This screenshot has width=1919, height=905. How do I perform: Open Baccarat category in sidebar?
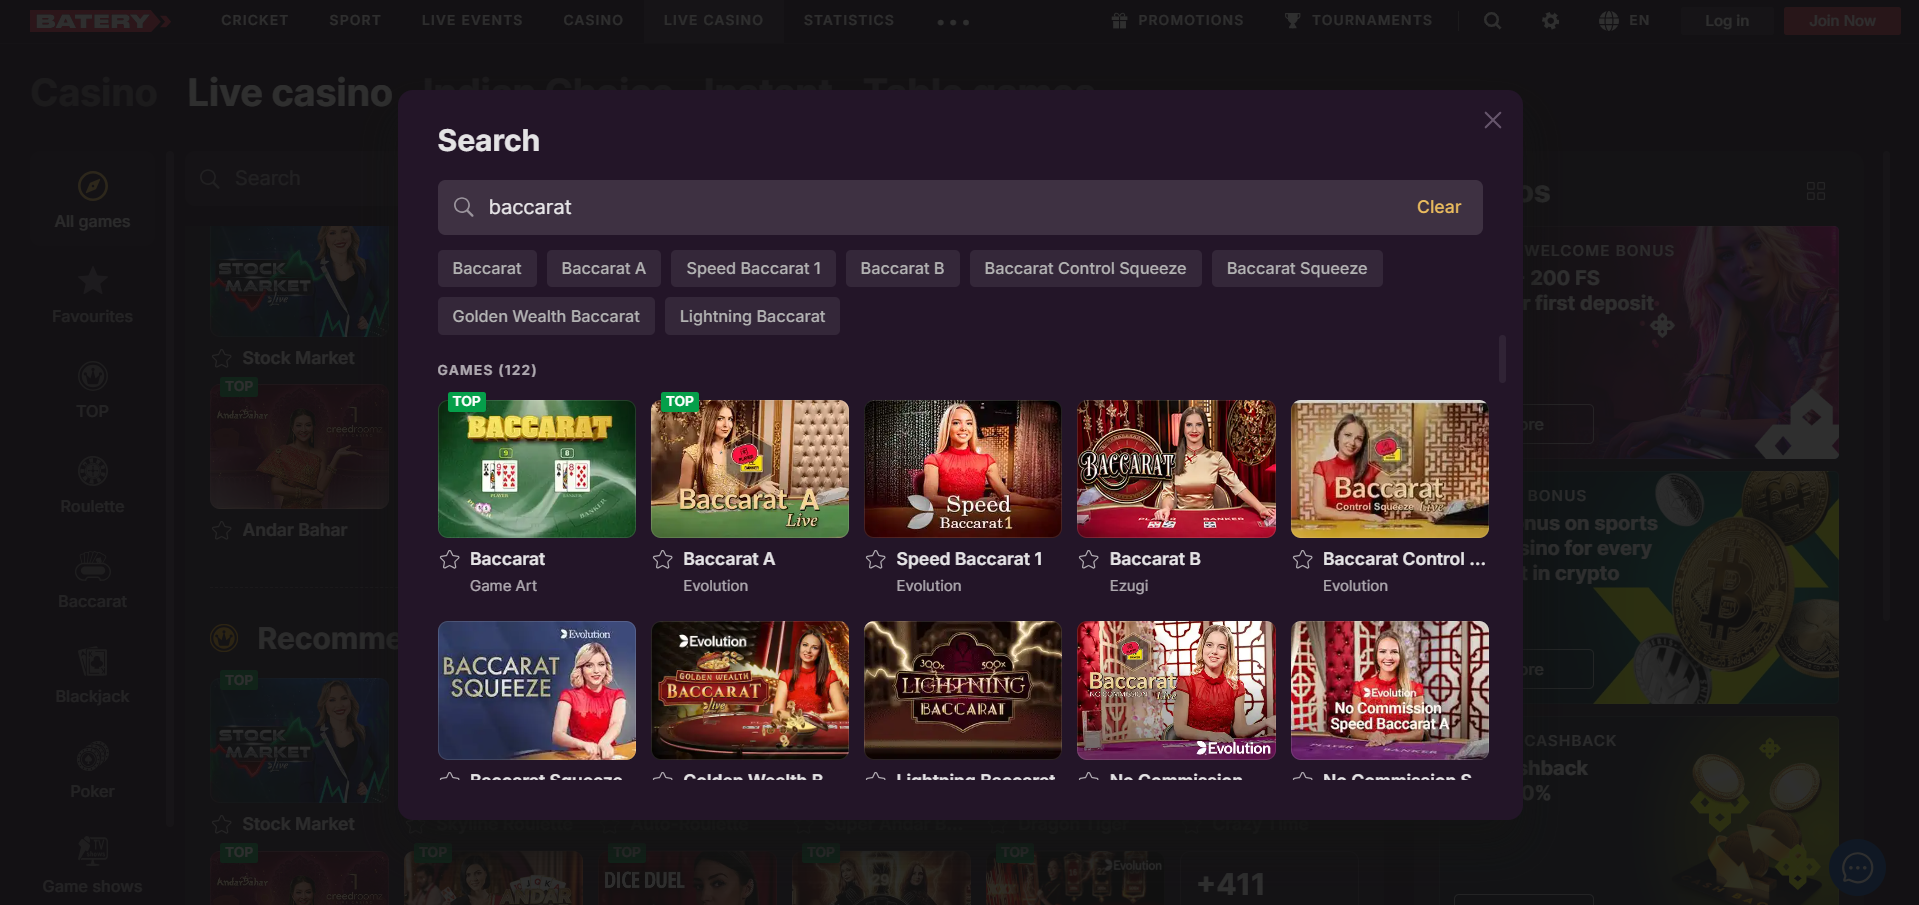92,581
